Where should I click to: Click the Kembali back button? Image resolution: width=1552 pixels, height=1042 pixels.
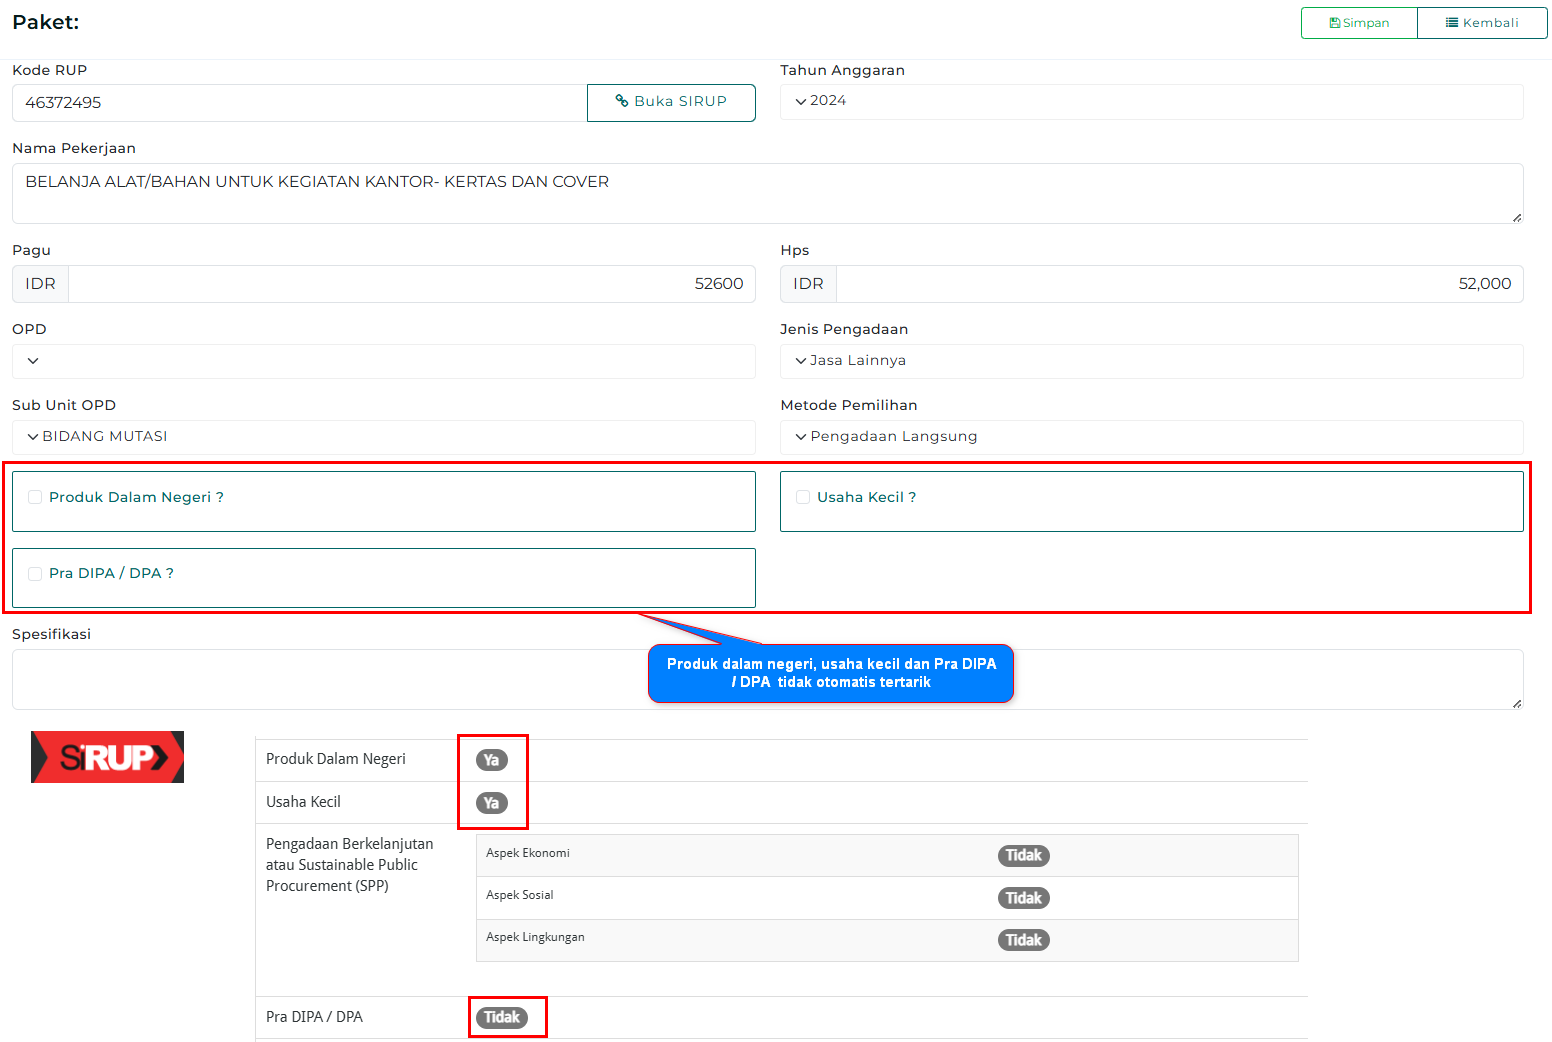pos(1481,23)
